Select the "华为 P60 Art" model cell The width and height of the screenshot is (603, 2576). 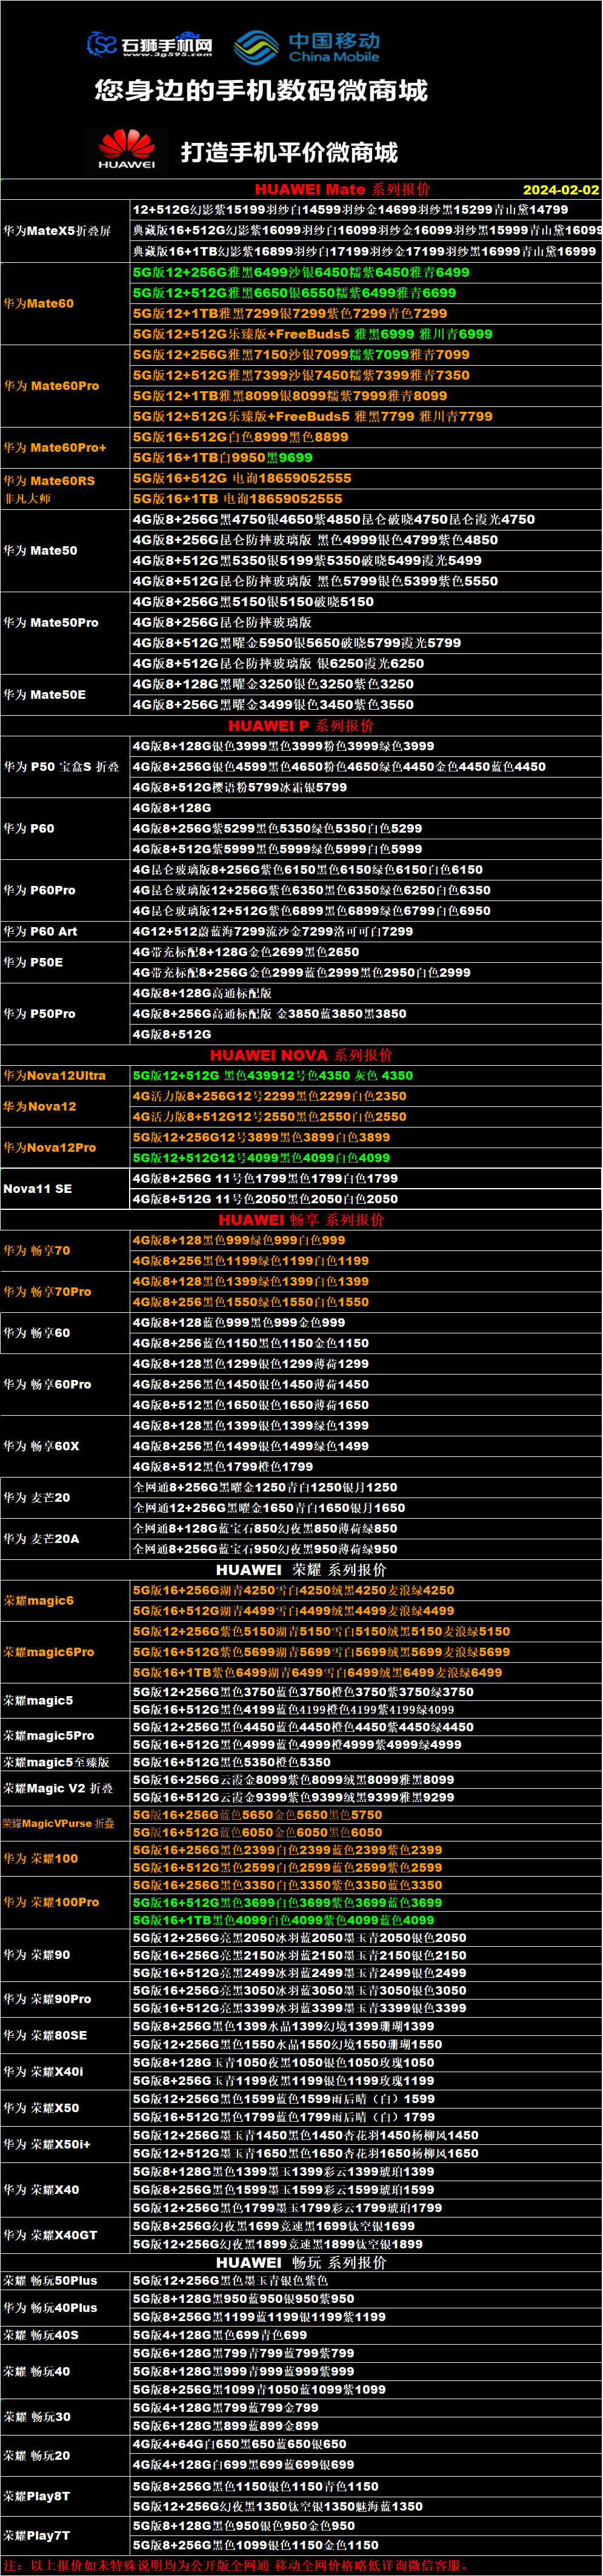[x=65, y=931]
